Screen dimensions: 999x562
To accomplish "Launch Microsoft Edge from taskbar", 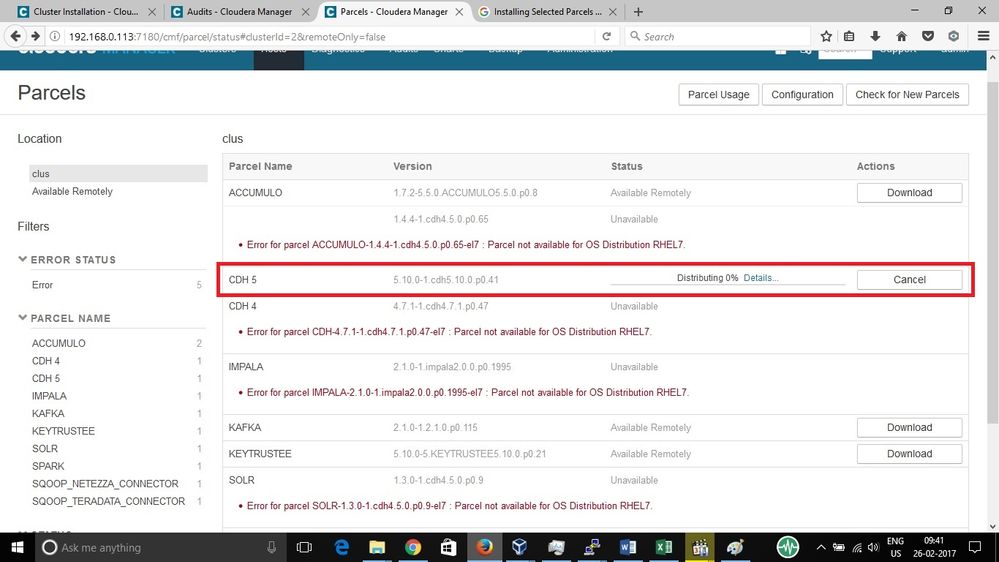I will point(341,547).
